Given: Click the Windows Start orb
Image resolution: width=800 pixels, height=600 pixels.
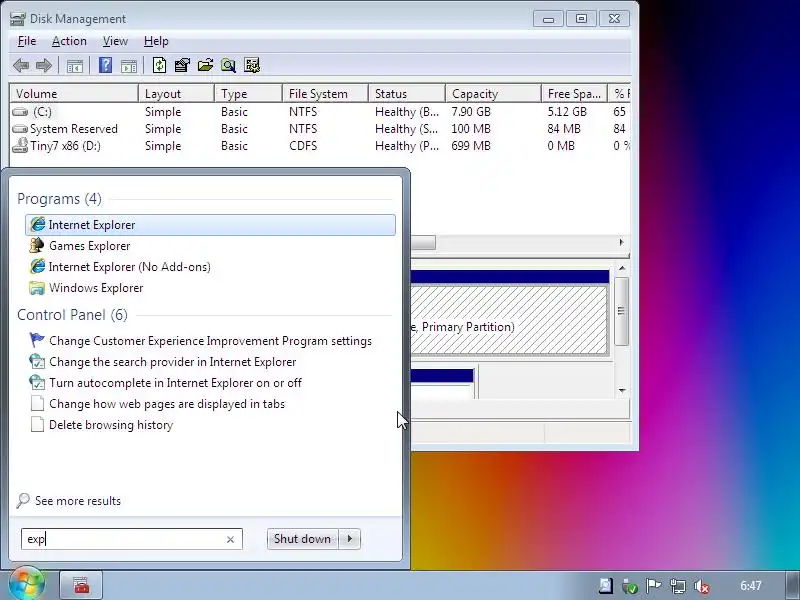Looking at the screenshot, I should [x=26, y=585].
